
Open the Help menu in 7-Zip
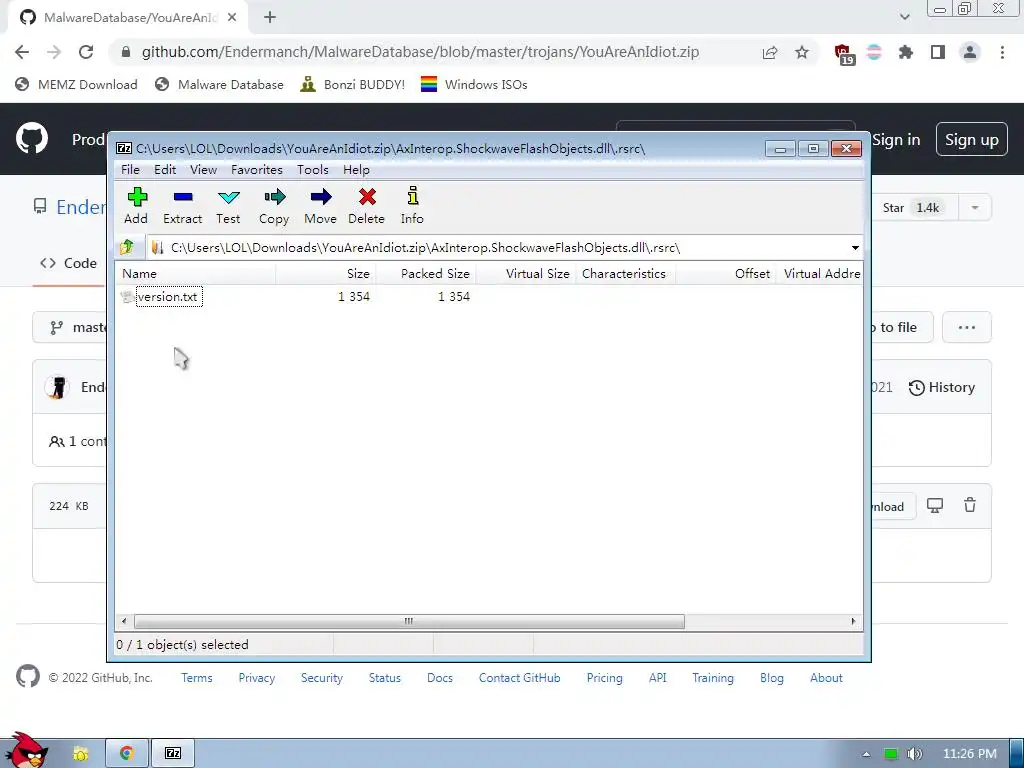(x=356, y=170)
